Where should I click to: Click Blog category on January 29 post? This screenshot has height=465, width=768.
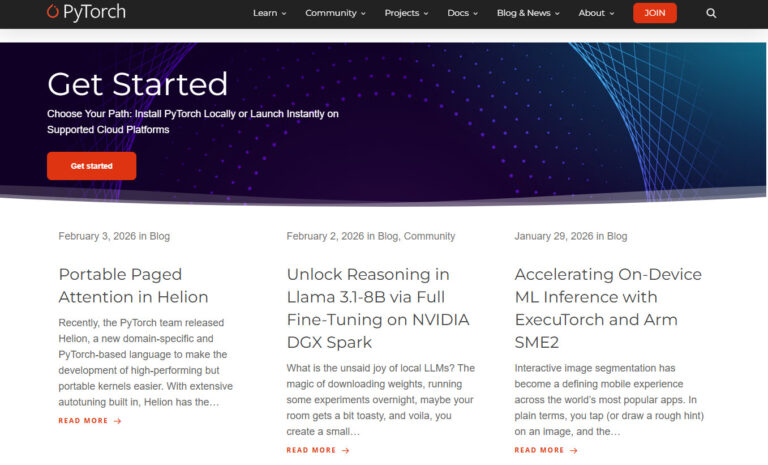point(616,236)
